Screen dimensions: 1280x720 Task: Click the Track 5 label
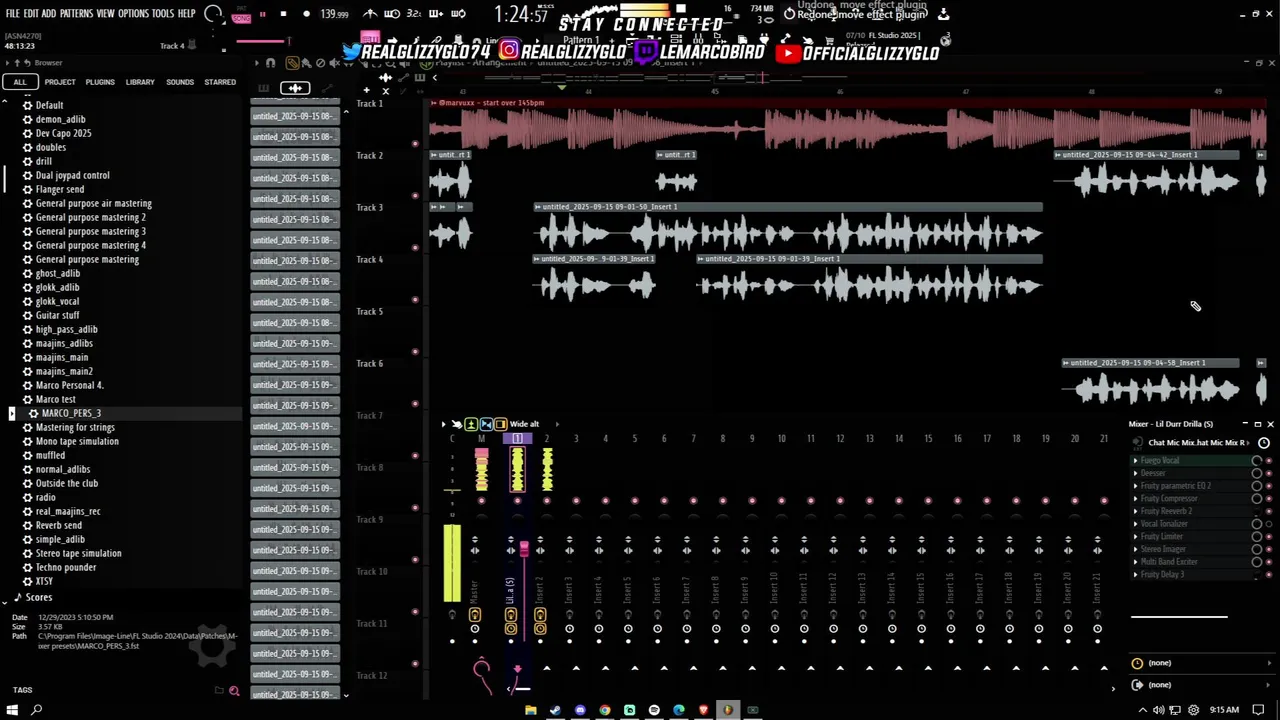pyautogui.click(x=369, y=312)
